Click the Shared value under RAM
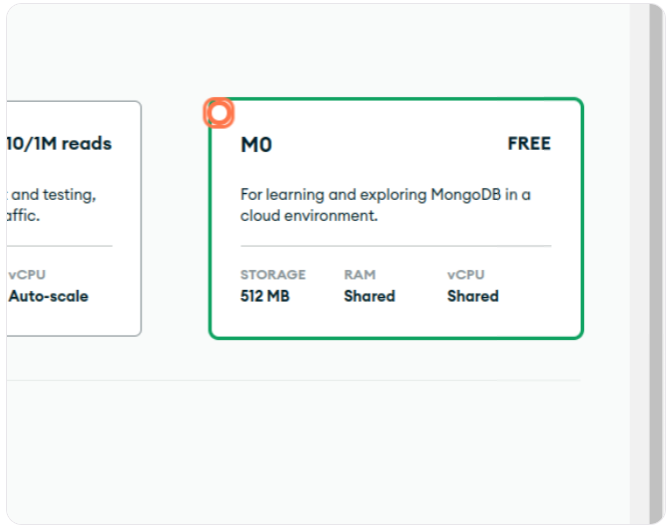Image resolution: width=670 pixels, height=530 pixels. pos(369,296)
